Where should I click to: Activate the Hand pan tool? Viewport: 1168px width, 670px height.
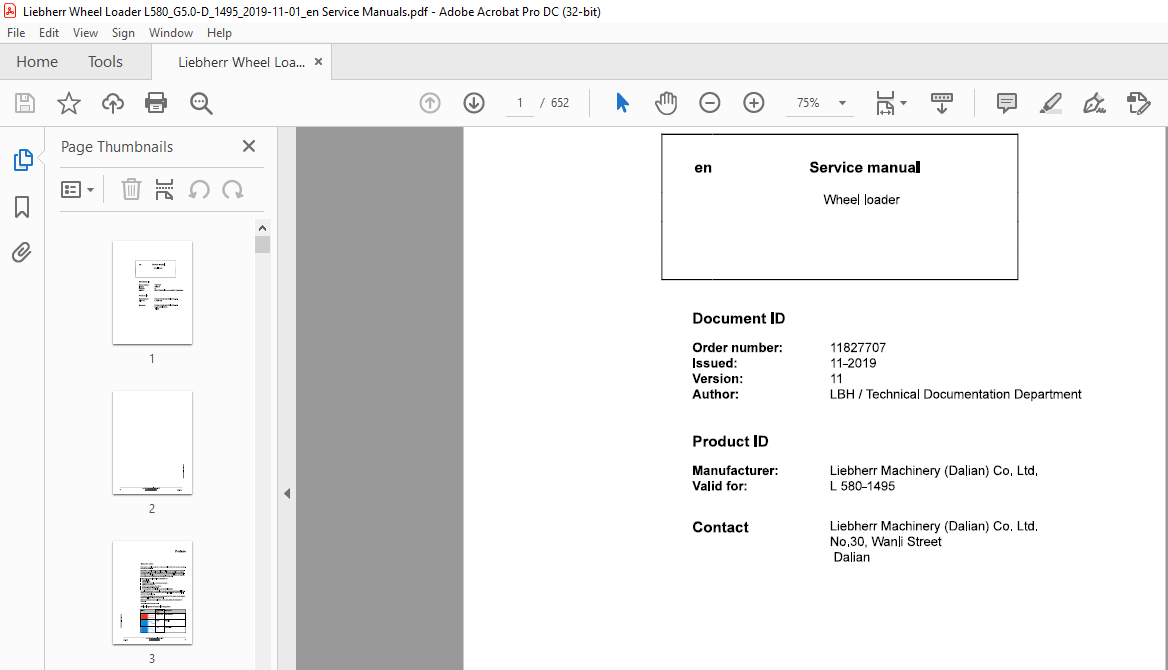(x=666, y=103)
